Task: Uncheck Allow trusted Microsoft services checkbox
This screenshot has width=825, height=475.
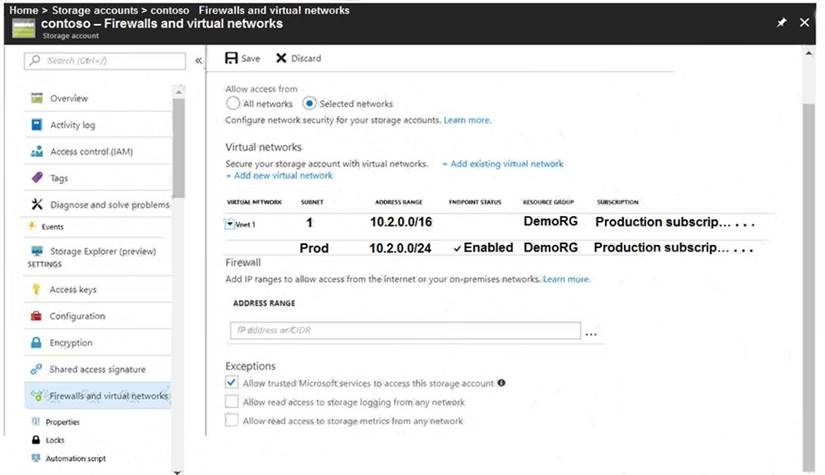Action: pos(232,382)
